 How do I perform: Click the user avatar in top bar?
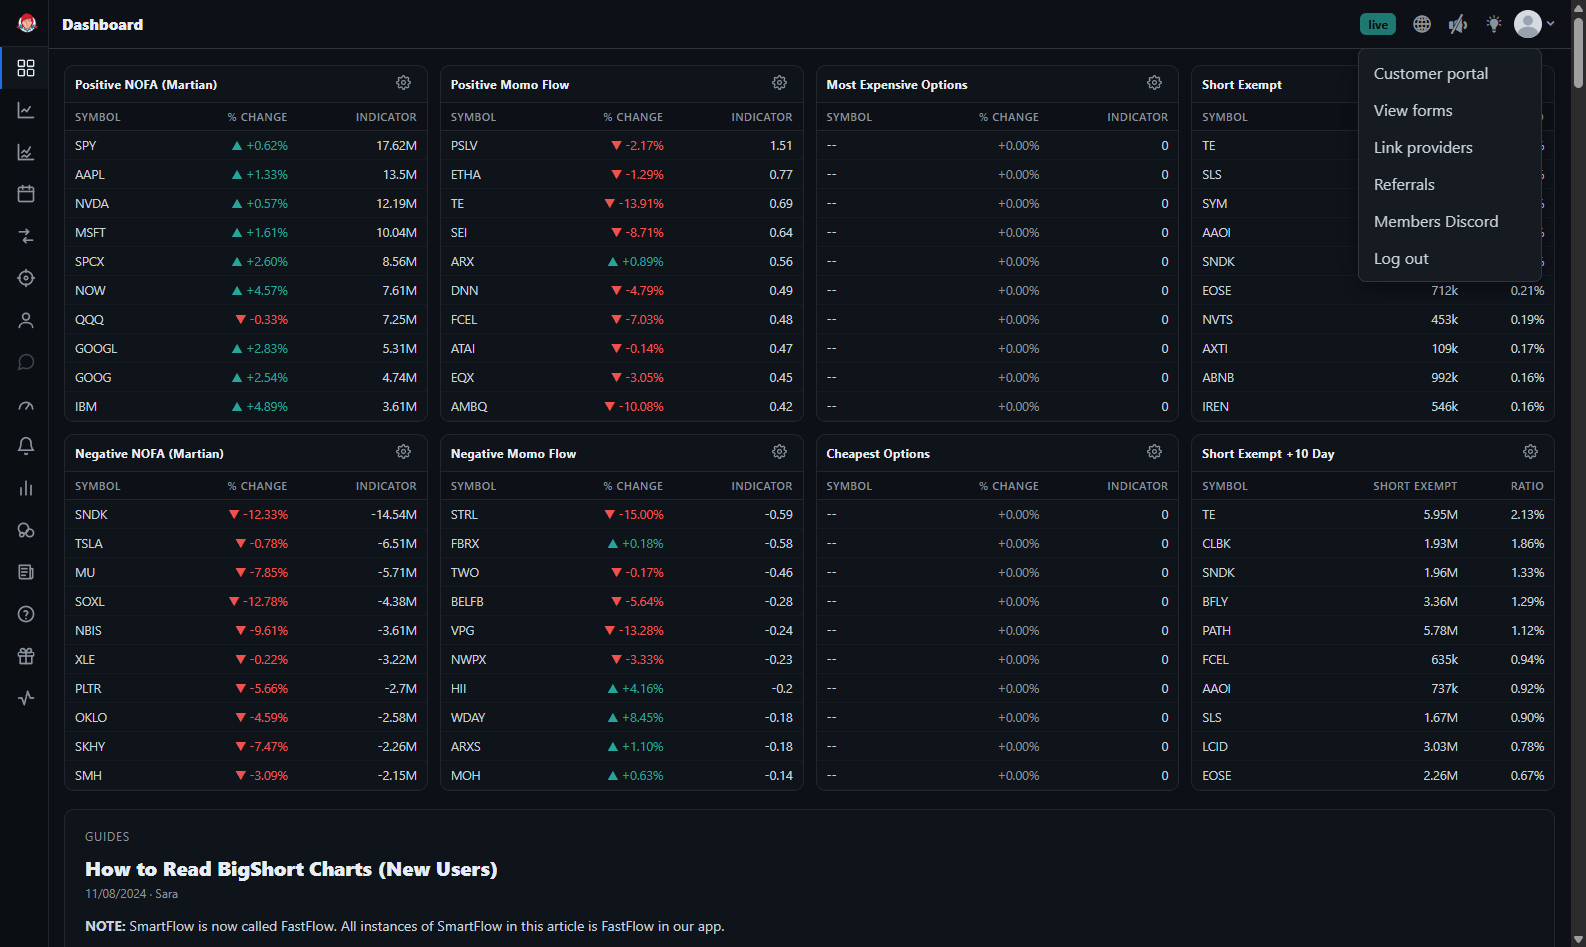pyautogui.click(x=1527, y=24)
